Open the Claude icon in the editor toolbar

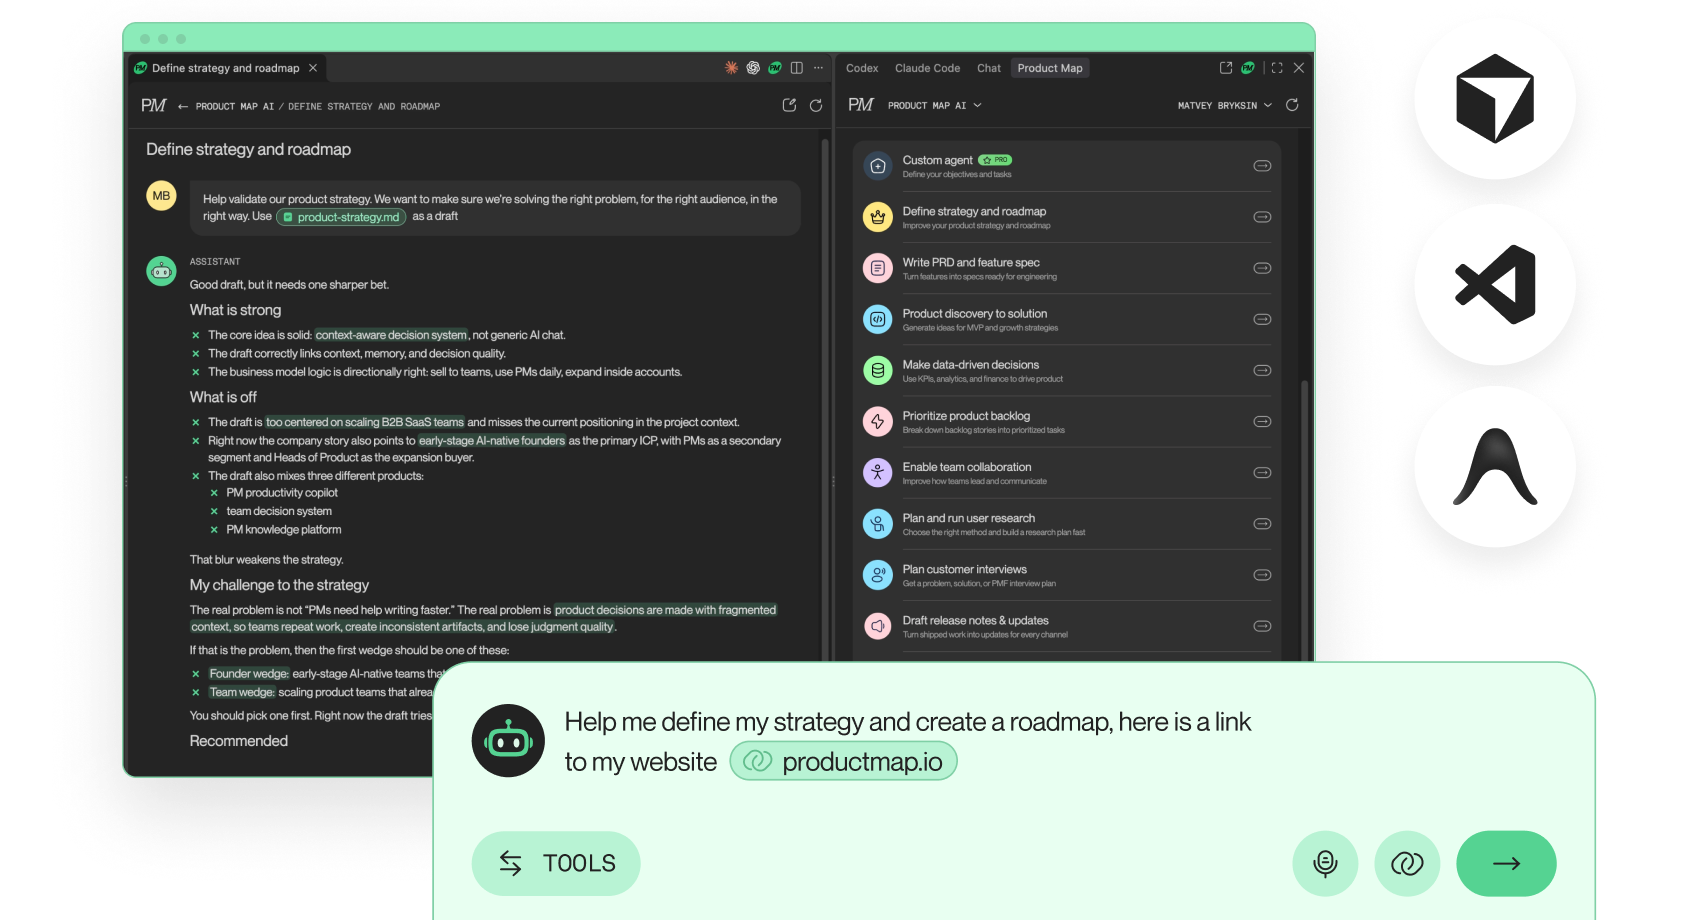[731, 68]
